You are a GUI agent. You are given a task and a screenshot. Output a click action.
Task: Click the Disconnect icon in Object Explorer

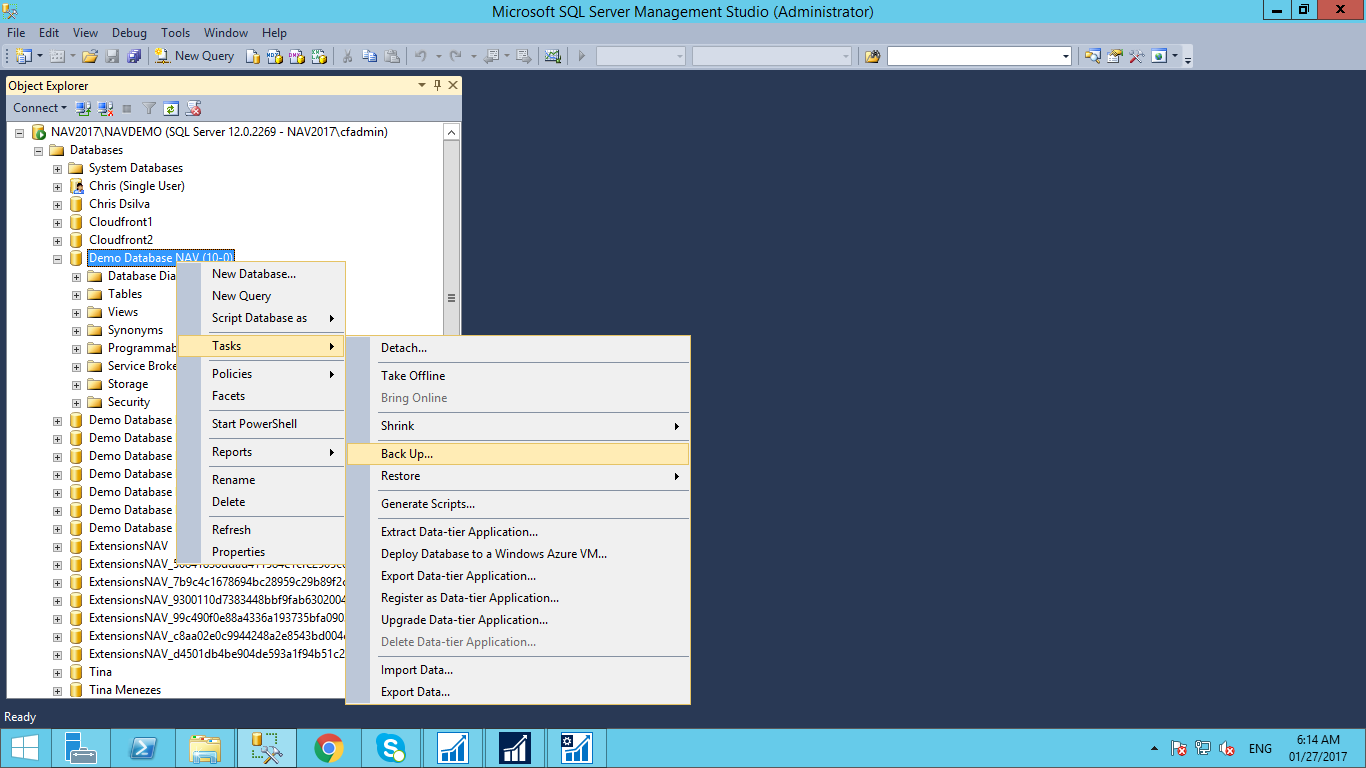point(105,108)
